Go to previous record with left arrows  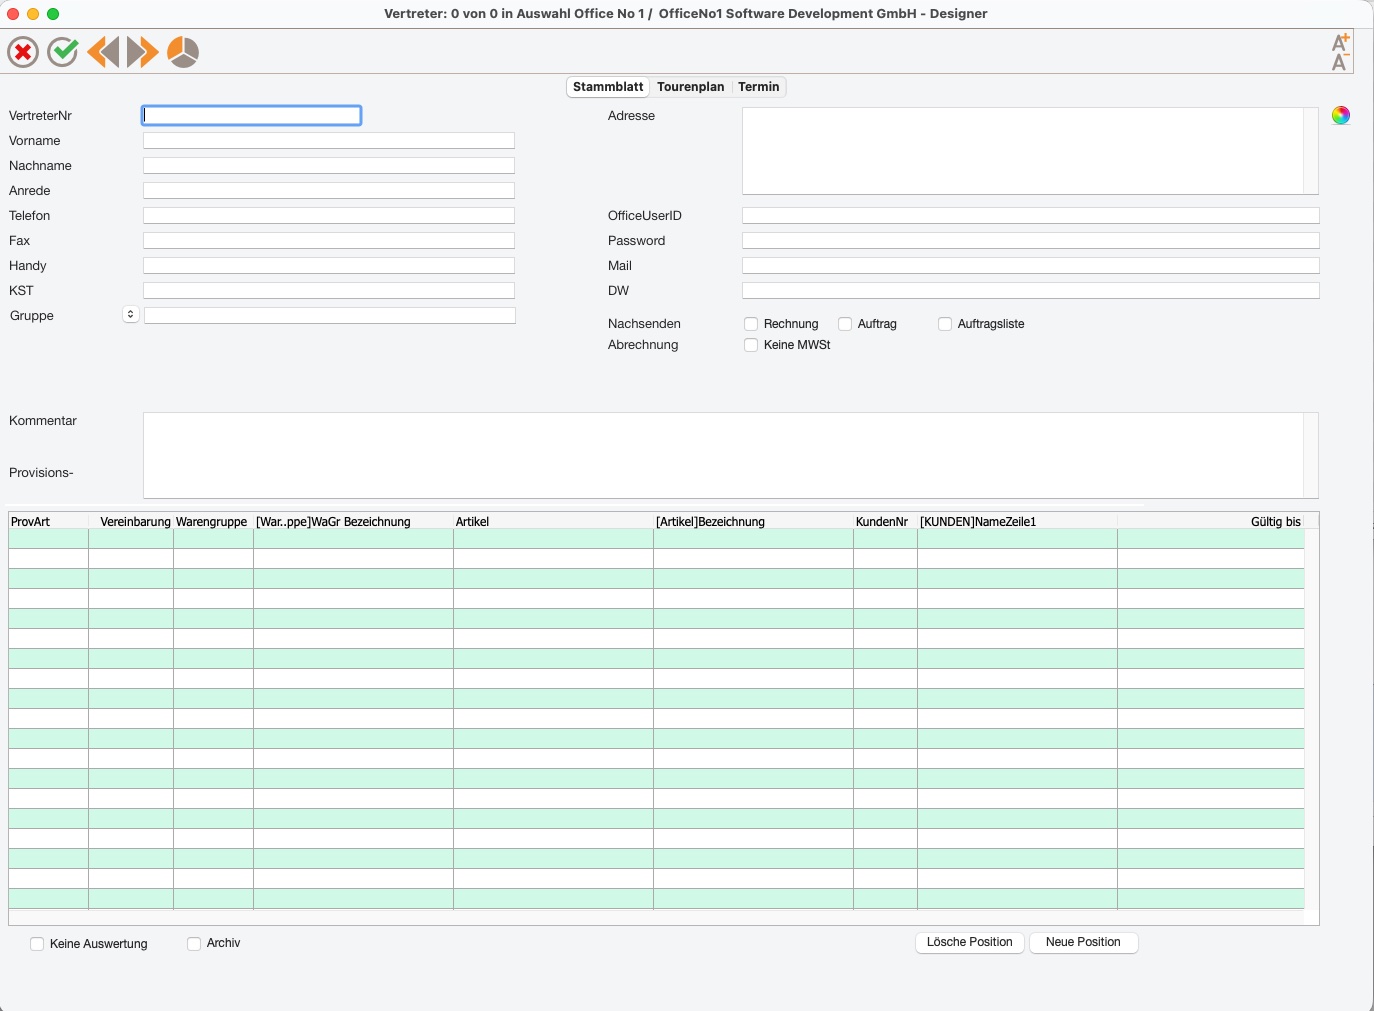tap(103, 52)
